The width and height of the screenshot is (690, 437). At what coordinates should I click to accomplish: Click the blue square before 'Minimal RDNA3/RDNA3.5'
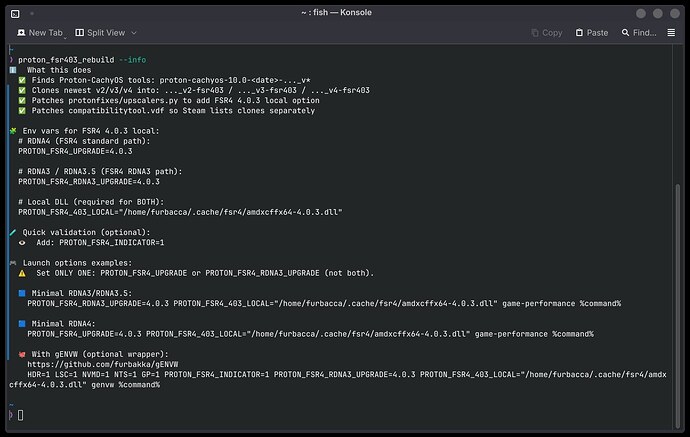point(22,293)
